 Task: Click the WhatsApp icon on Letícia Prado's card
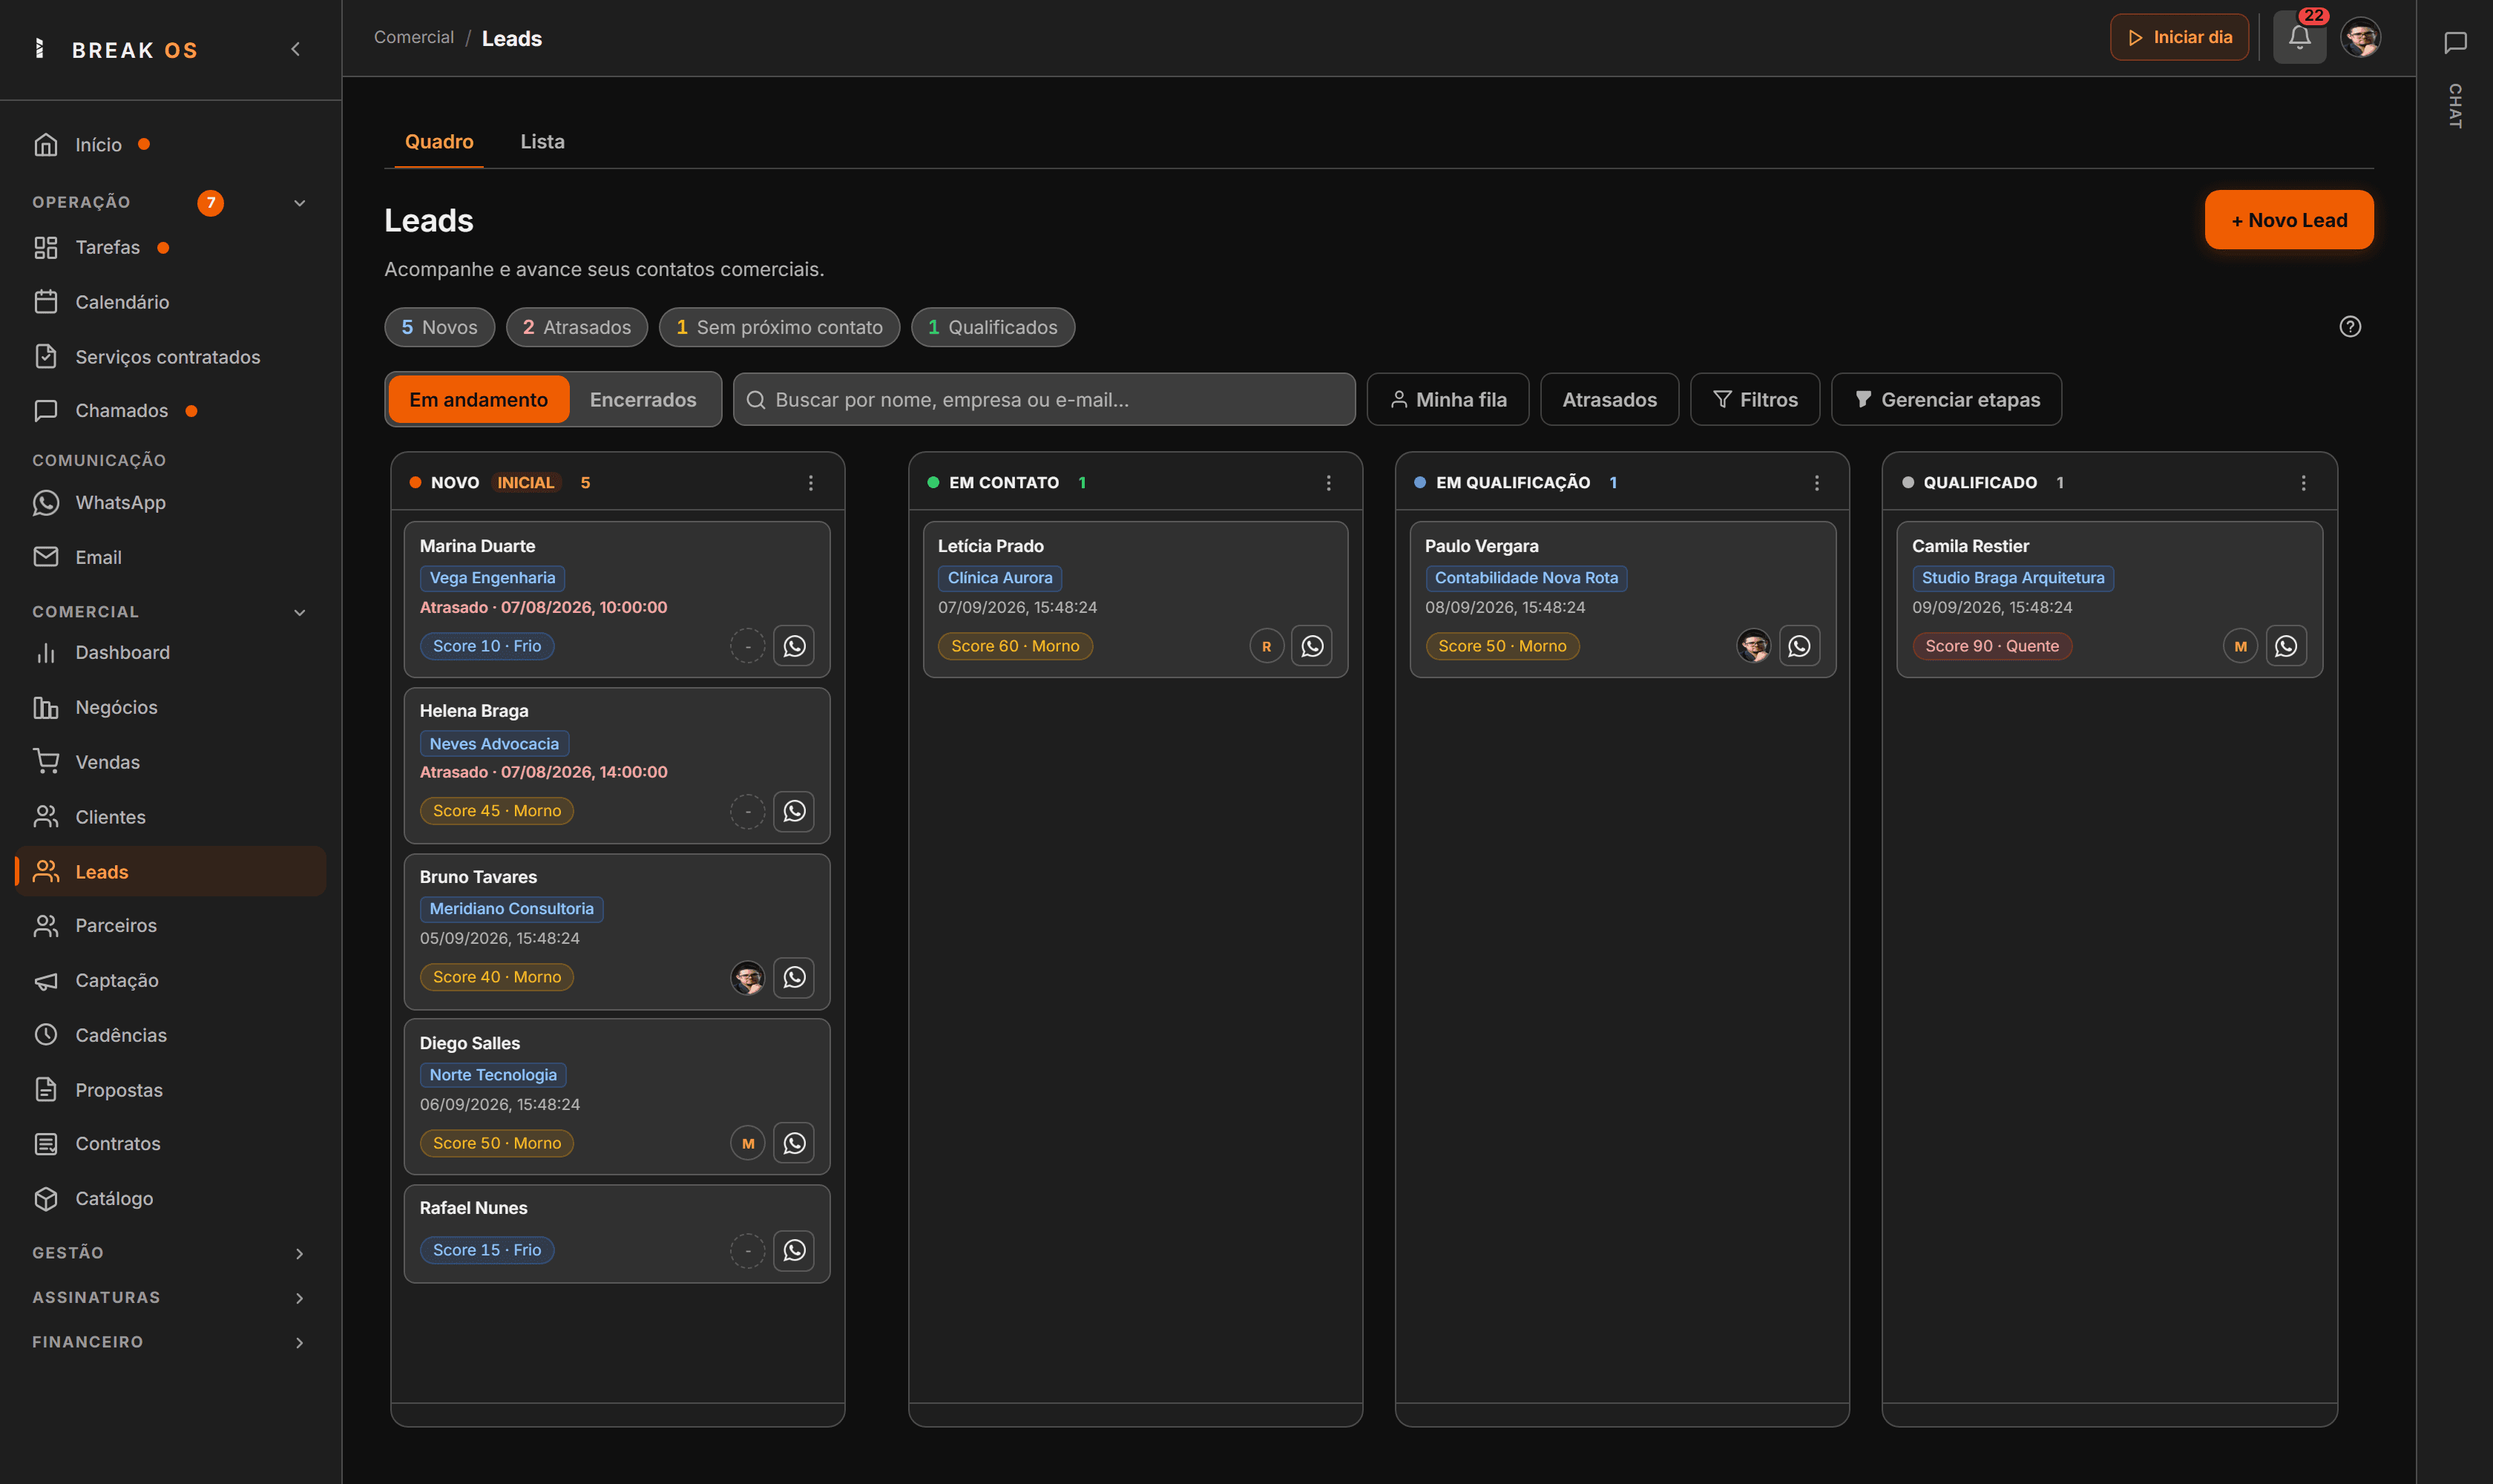pos(1312,646)
